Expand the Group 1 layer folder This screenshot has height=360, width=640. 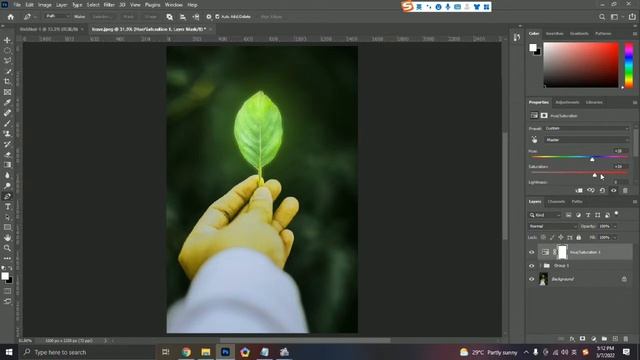(540, 266)
